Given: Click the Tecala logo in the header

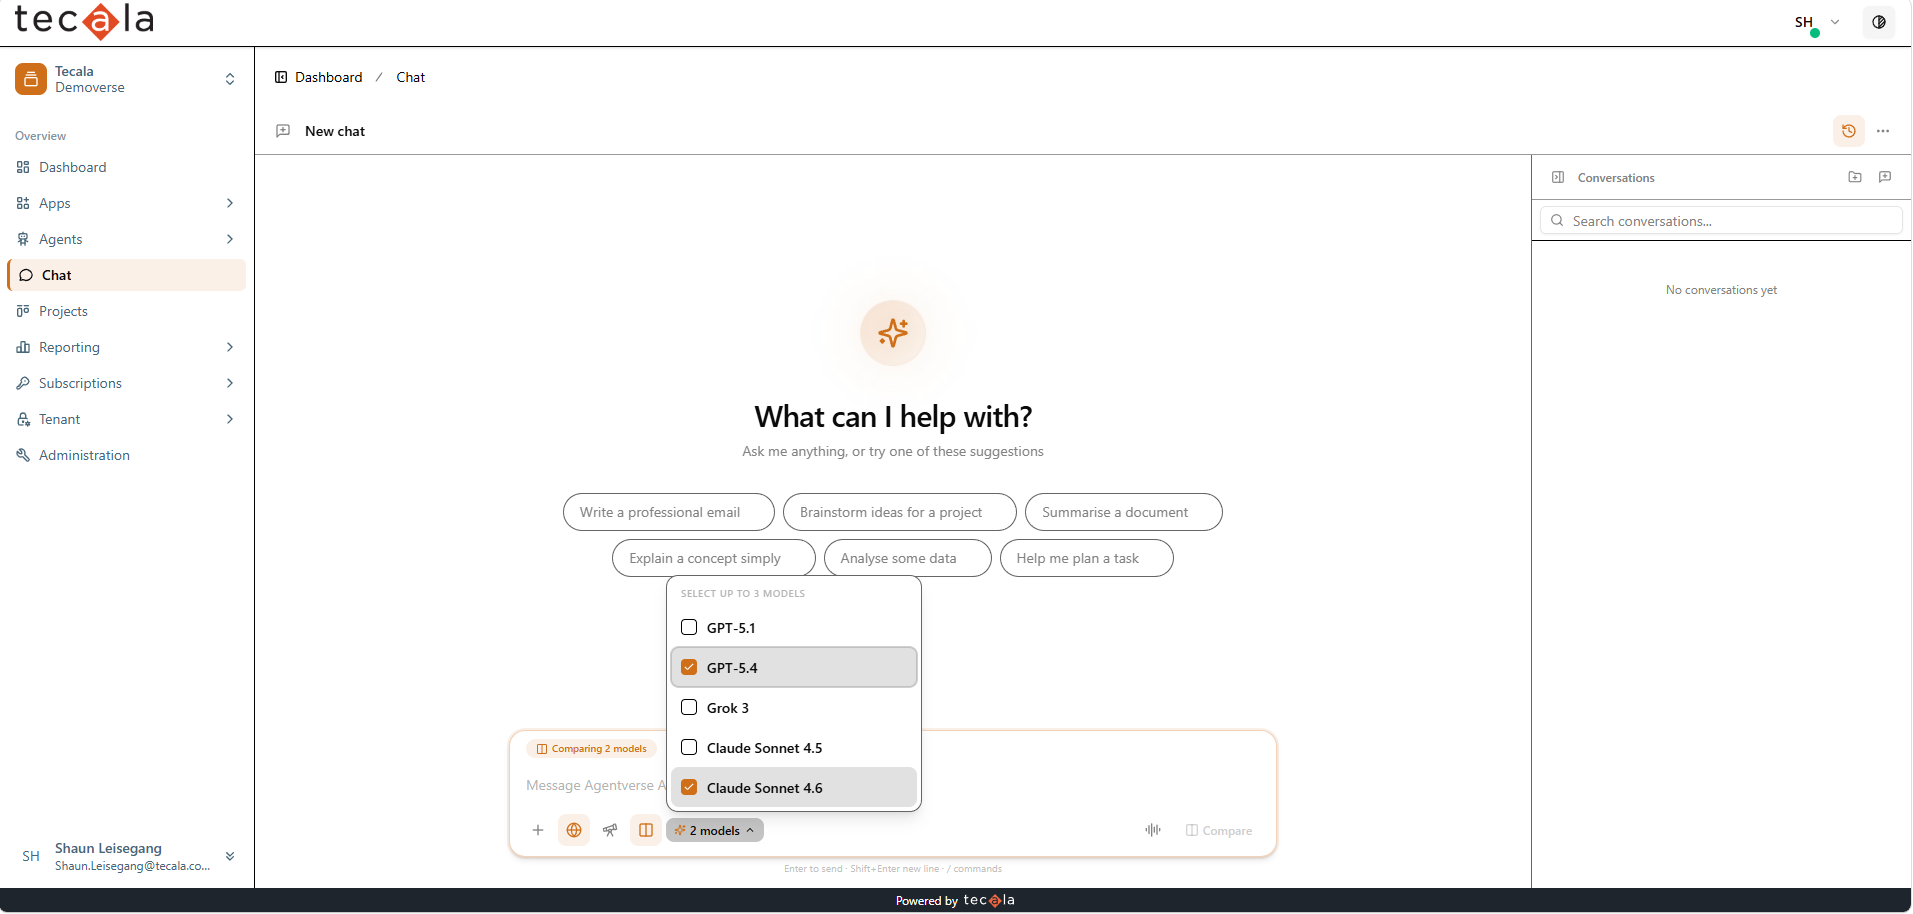Looking at the screenshot, I should (x=84, y=21).
